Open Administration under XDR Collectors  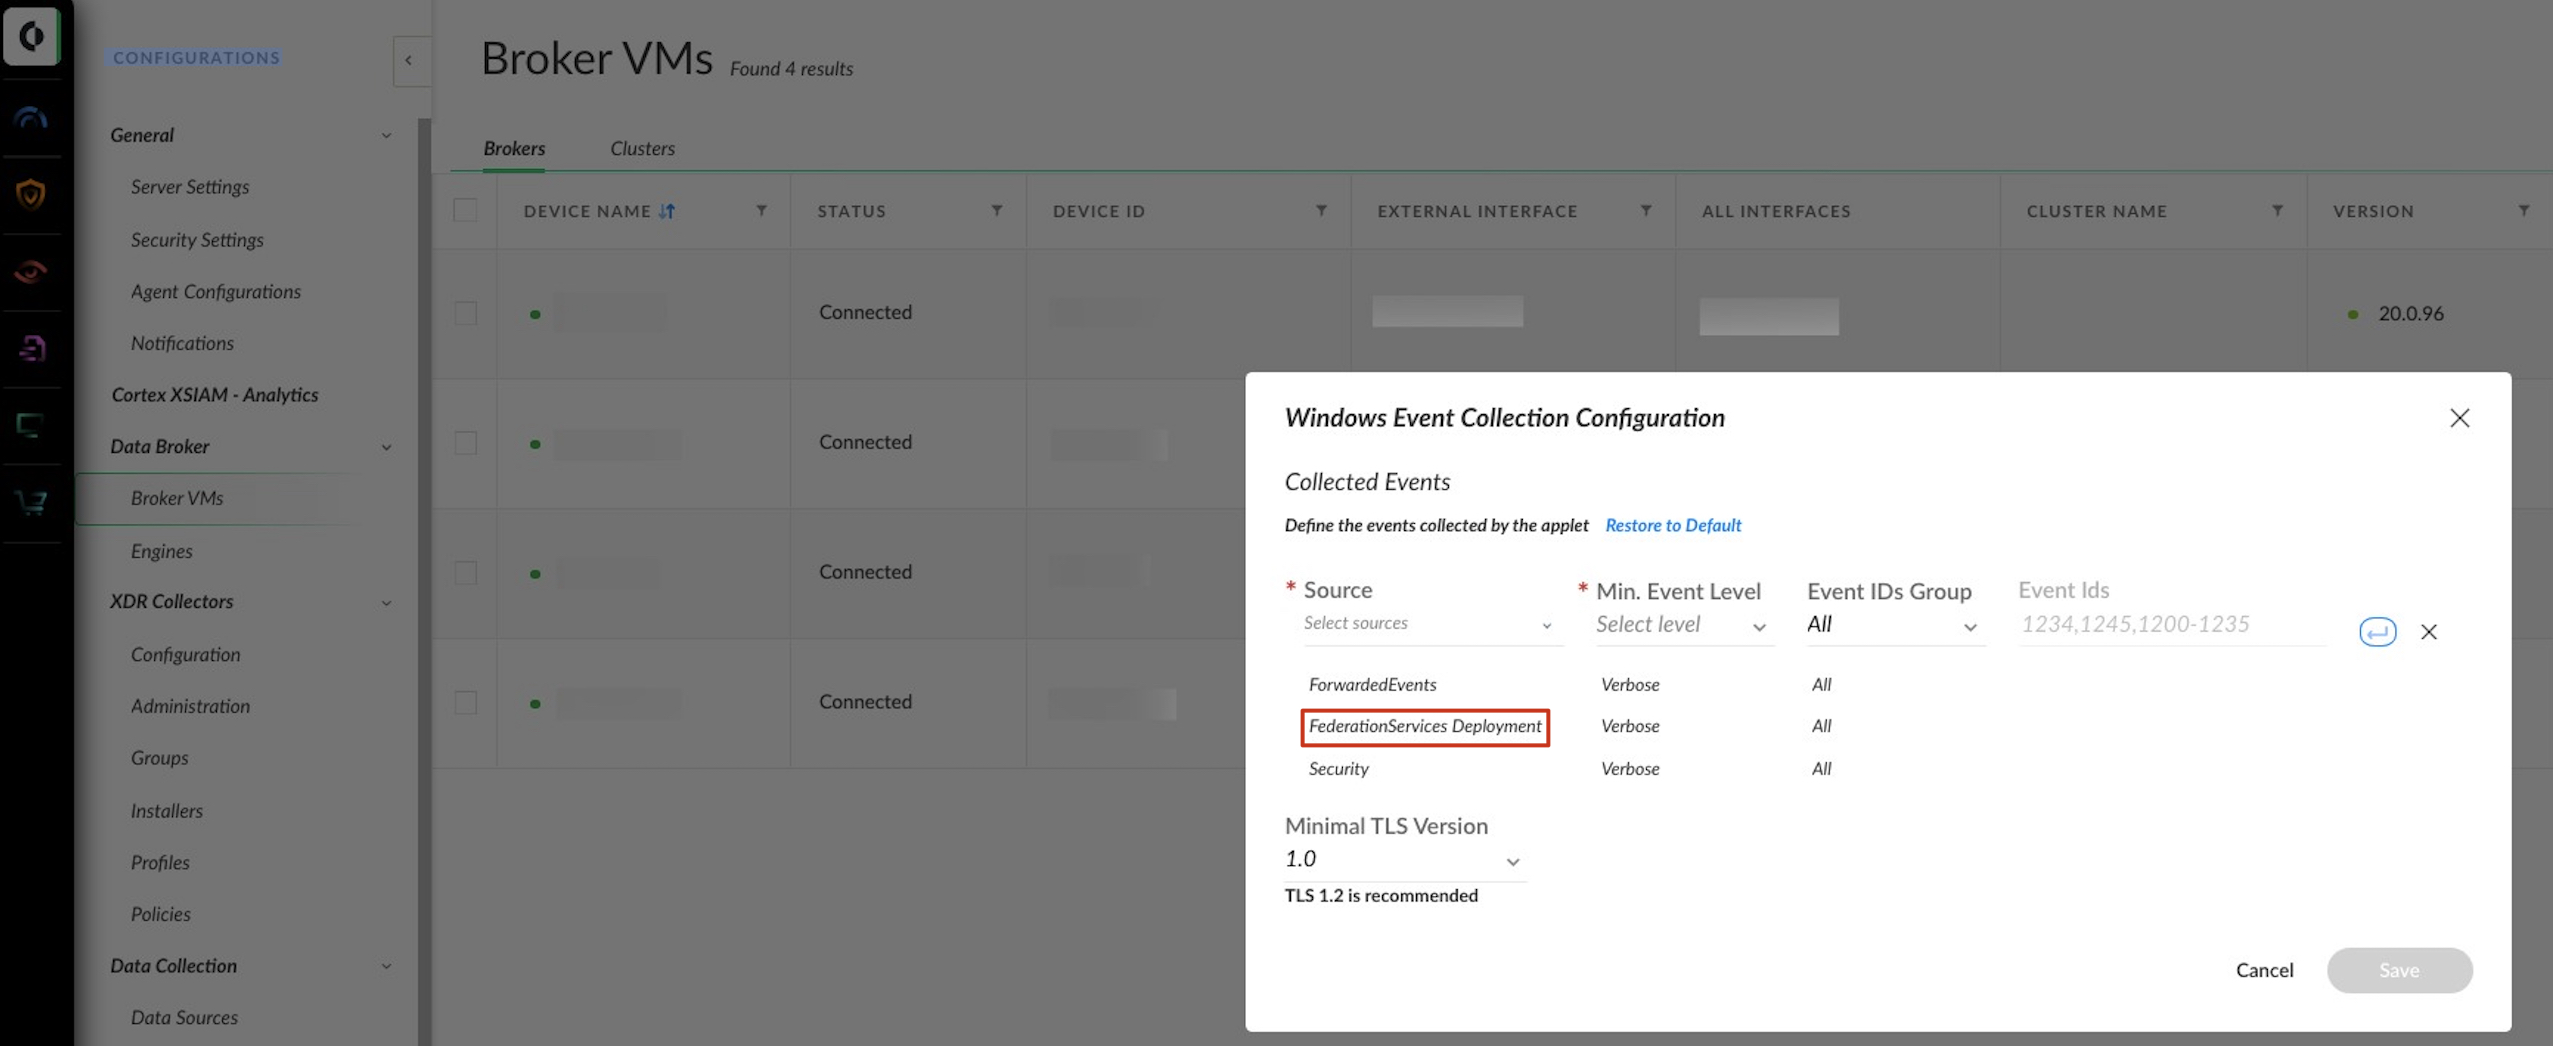coord(190,706)
